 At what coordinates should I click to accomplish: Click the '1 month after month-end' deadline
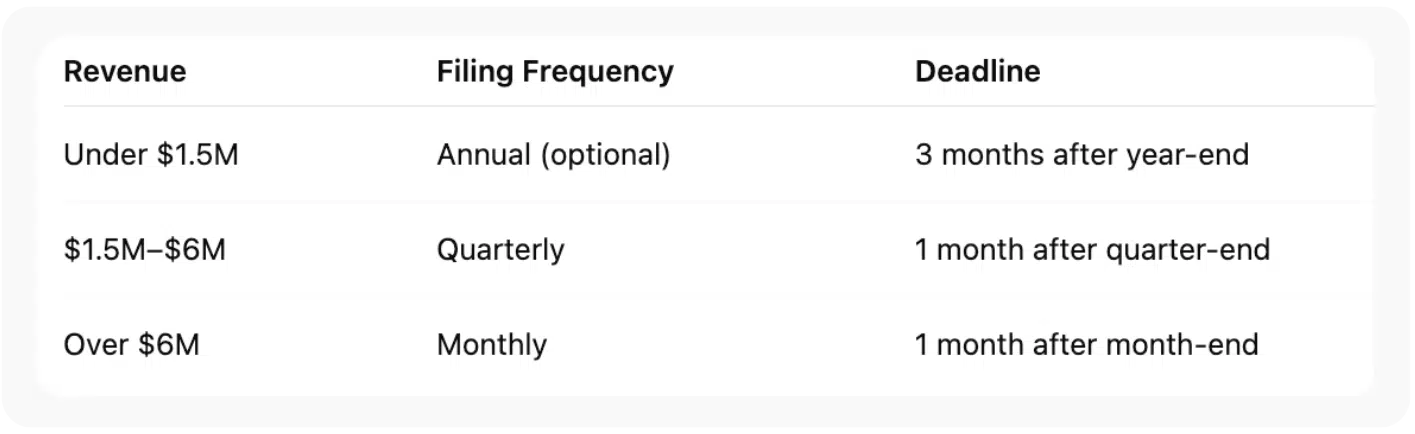click(x=1086, y=345)
